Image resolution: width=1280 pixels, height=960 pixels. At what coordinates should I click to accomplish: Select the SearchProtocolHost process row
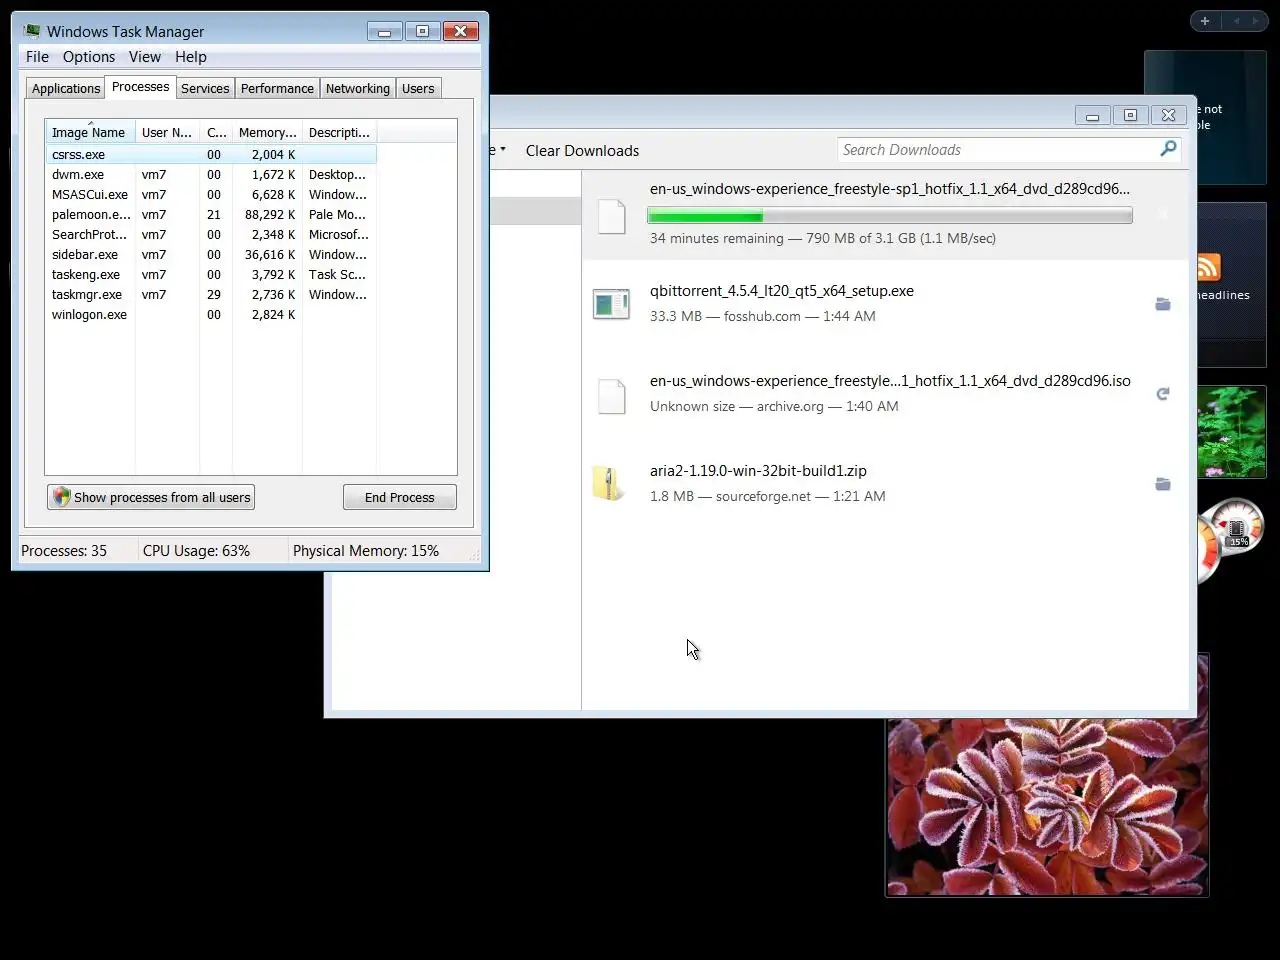coord(211,234)
